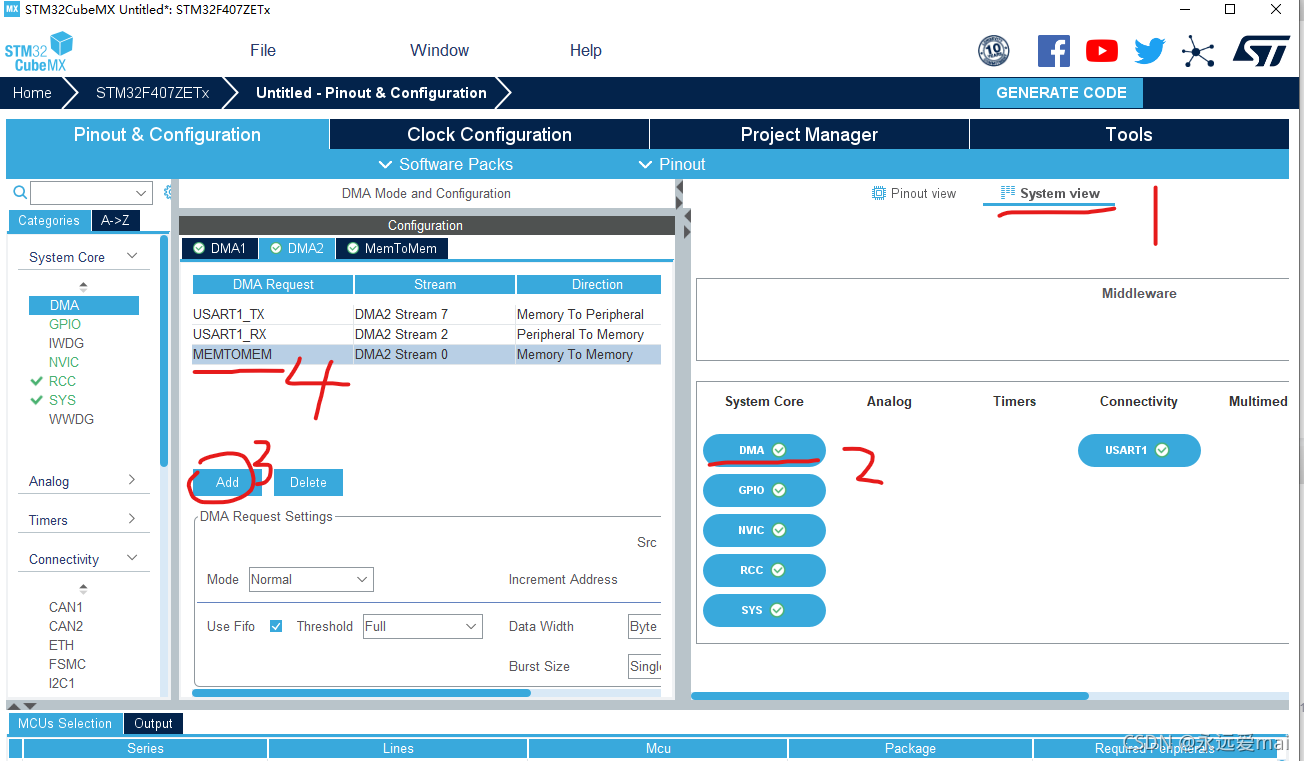Click the USART1 button in System view
The width and height of the screenshot is (1304, 761).
point(1139,450)
